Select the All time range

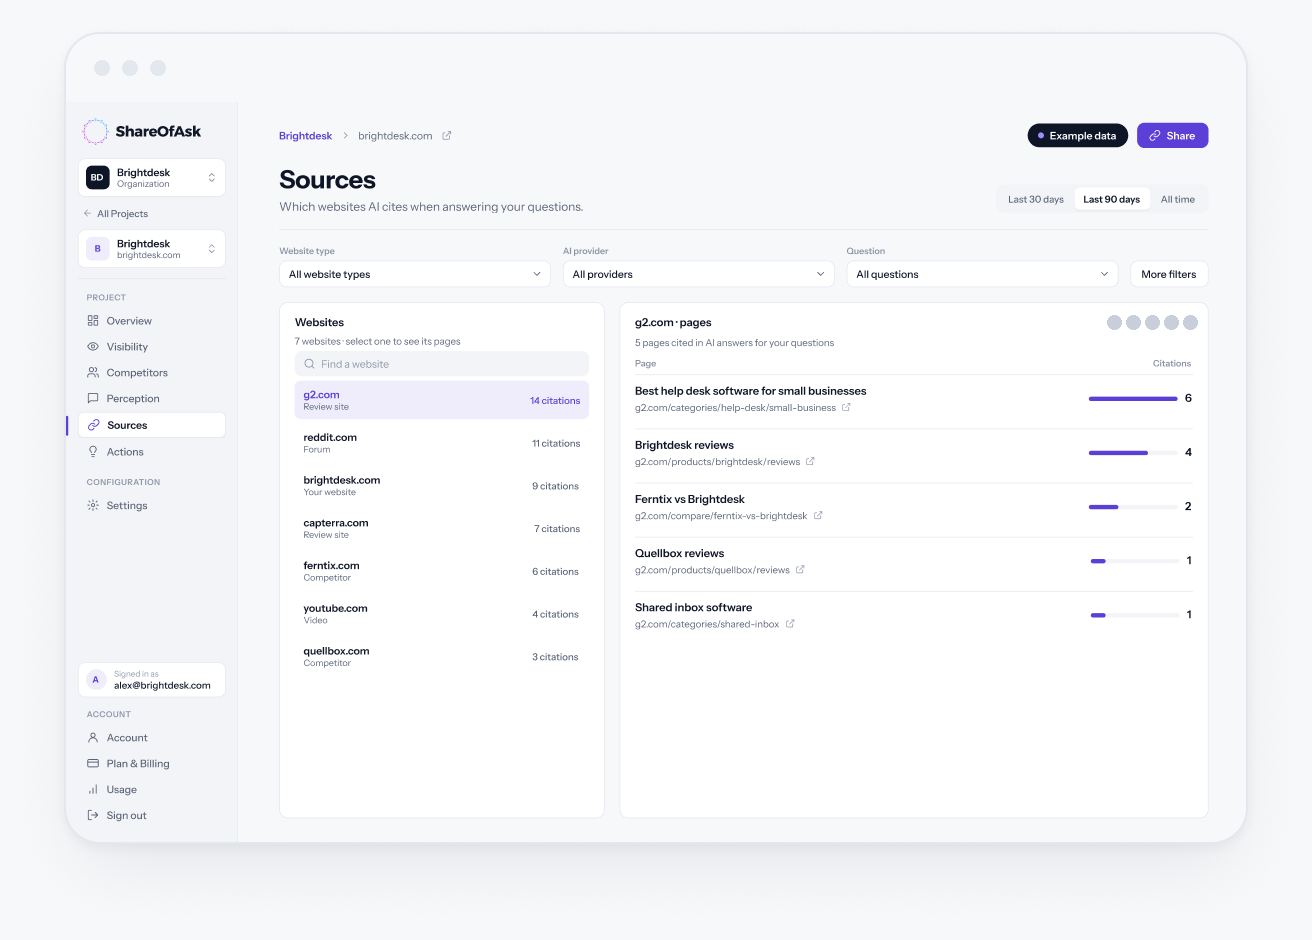point(1177,199)
